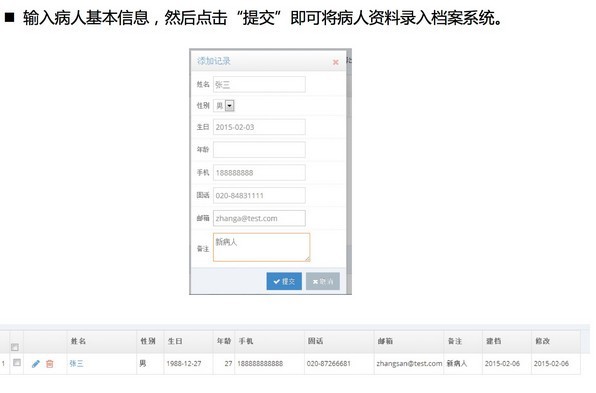
Task: Click the 年龄 column header
Action: pos(224,341)
